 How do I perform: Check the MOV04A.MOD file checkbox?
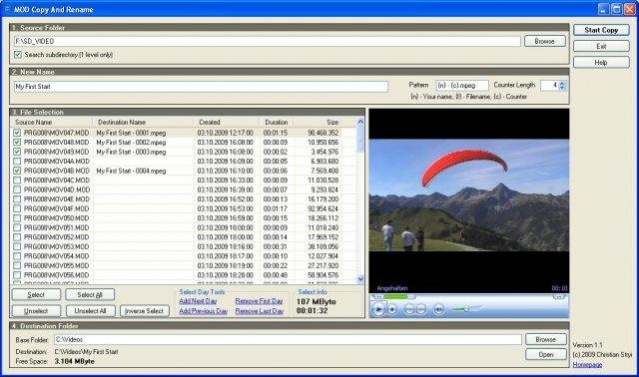coord(17,161)
